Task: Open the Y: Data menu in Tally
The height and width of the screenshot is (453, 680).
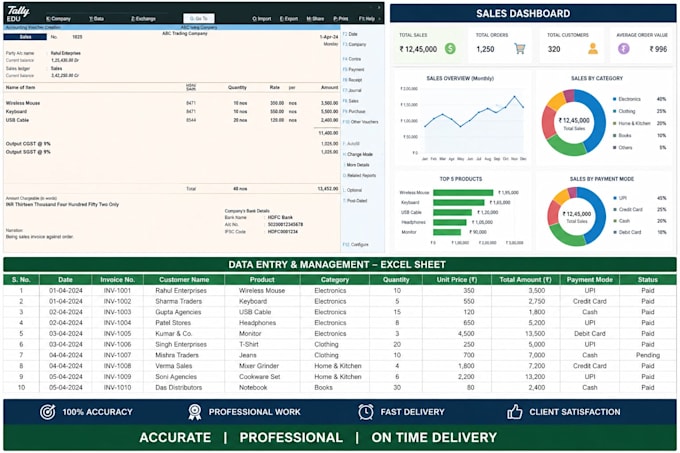Action: tap(96, 19)
